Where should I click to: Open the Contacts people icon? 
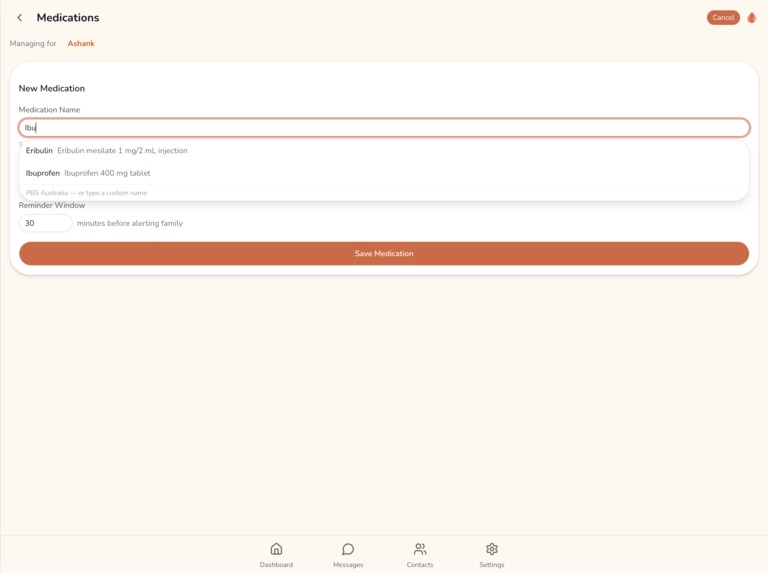point(420,549)
